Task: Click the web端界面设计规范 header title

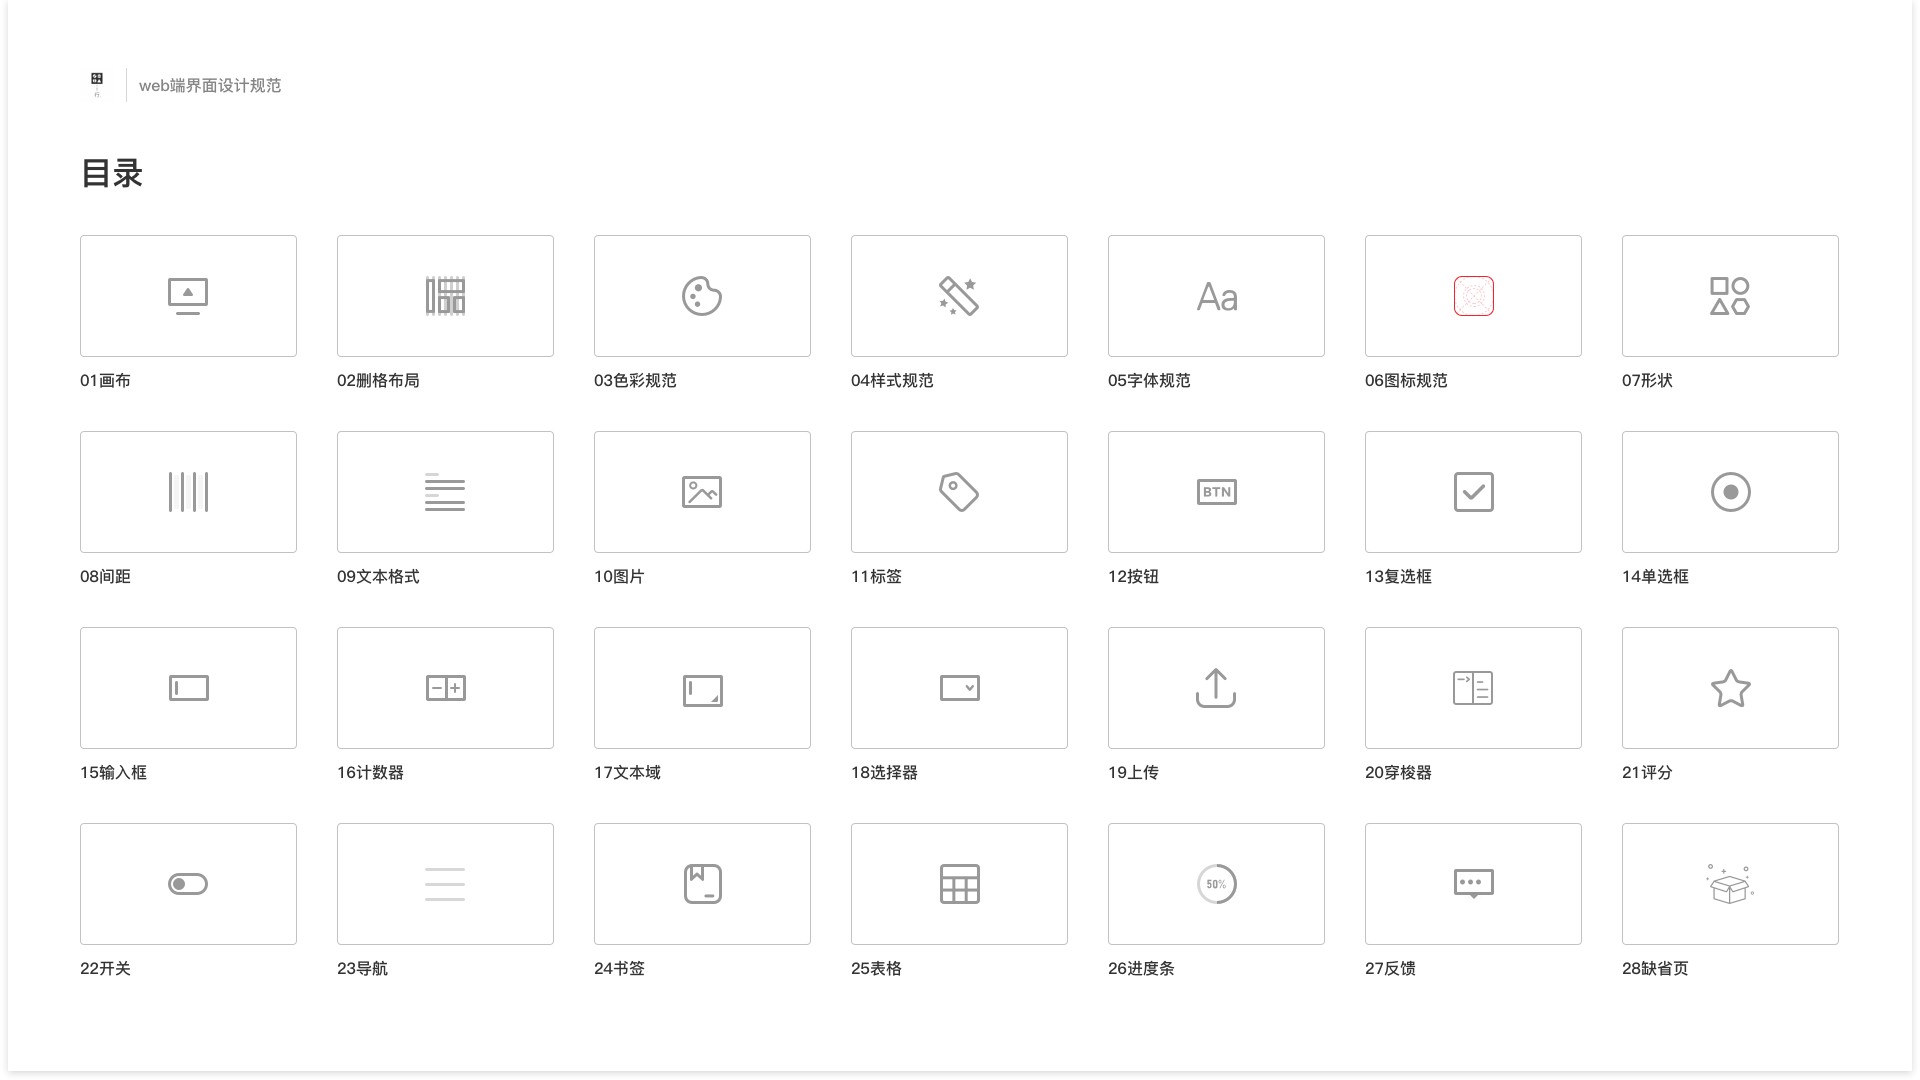Action: click(x=210, y=86)
